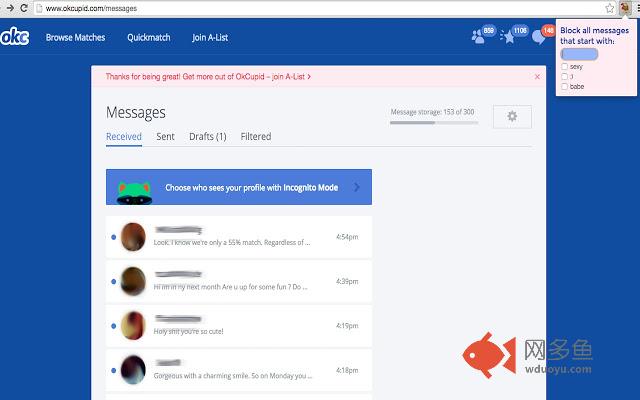The height and width of the screenshot is (400, 640).
Task: Reload the page in browser
Action: pyautogui.click(x=24, y=8)
